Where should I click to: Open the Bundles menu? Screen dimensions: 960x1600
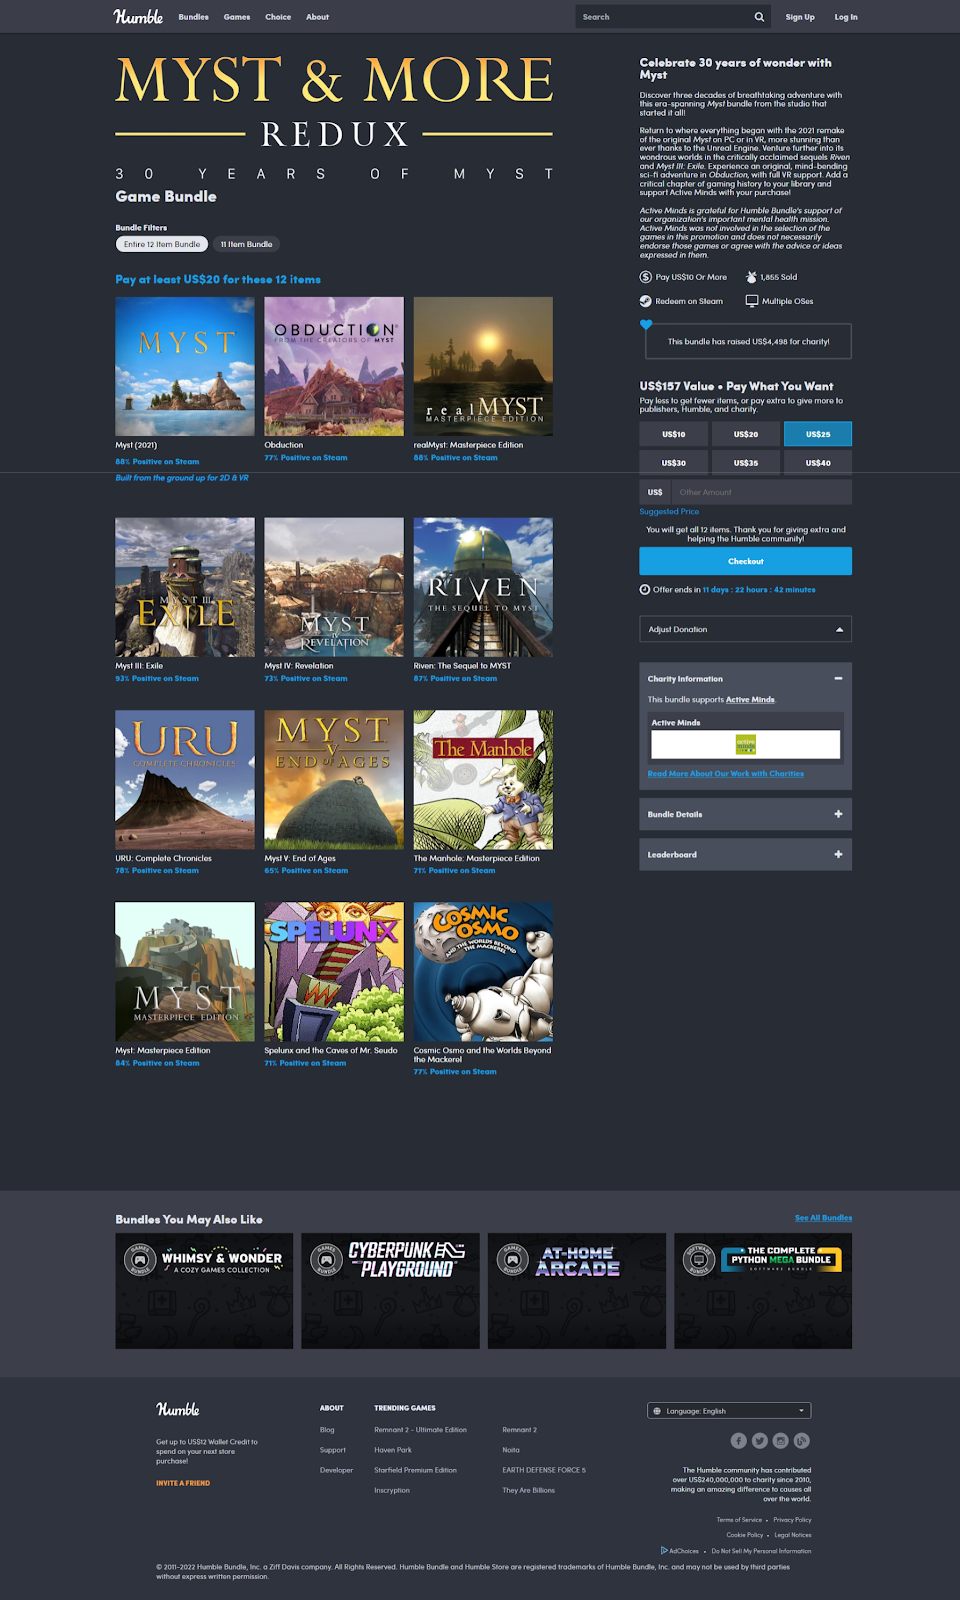[194, 17]
